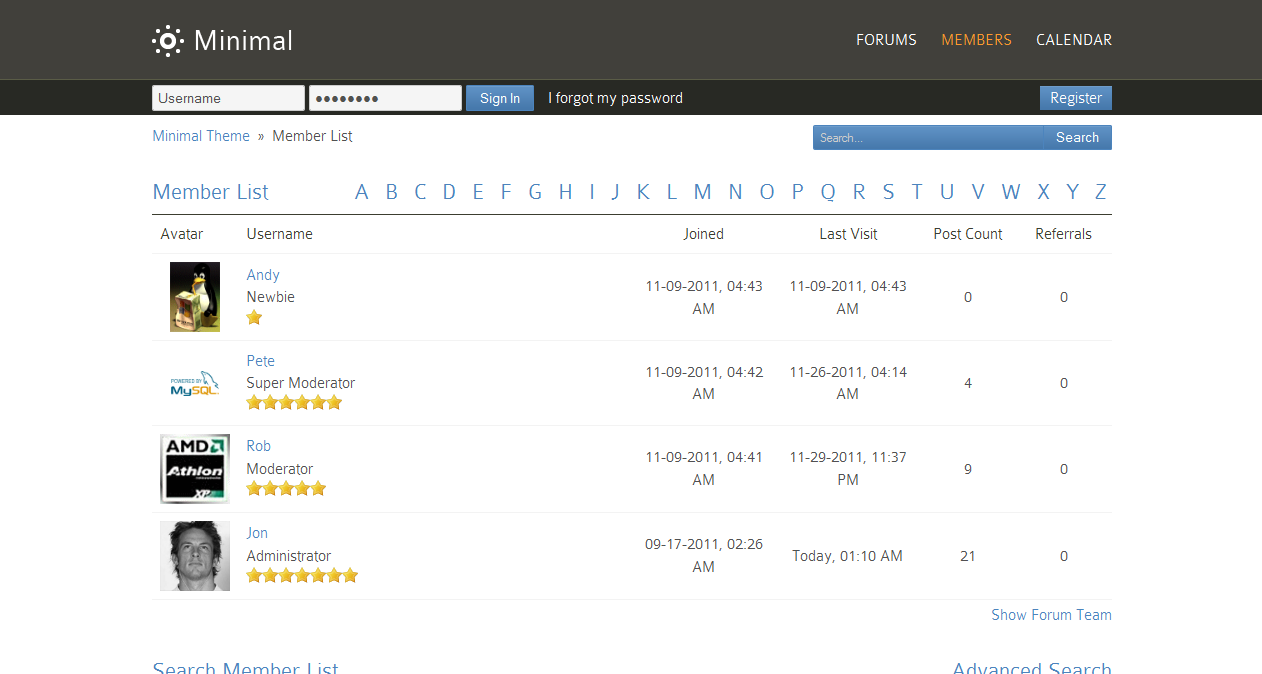Click the blue Search button

pos(1077,138)
